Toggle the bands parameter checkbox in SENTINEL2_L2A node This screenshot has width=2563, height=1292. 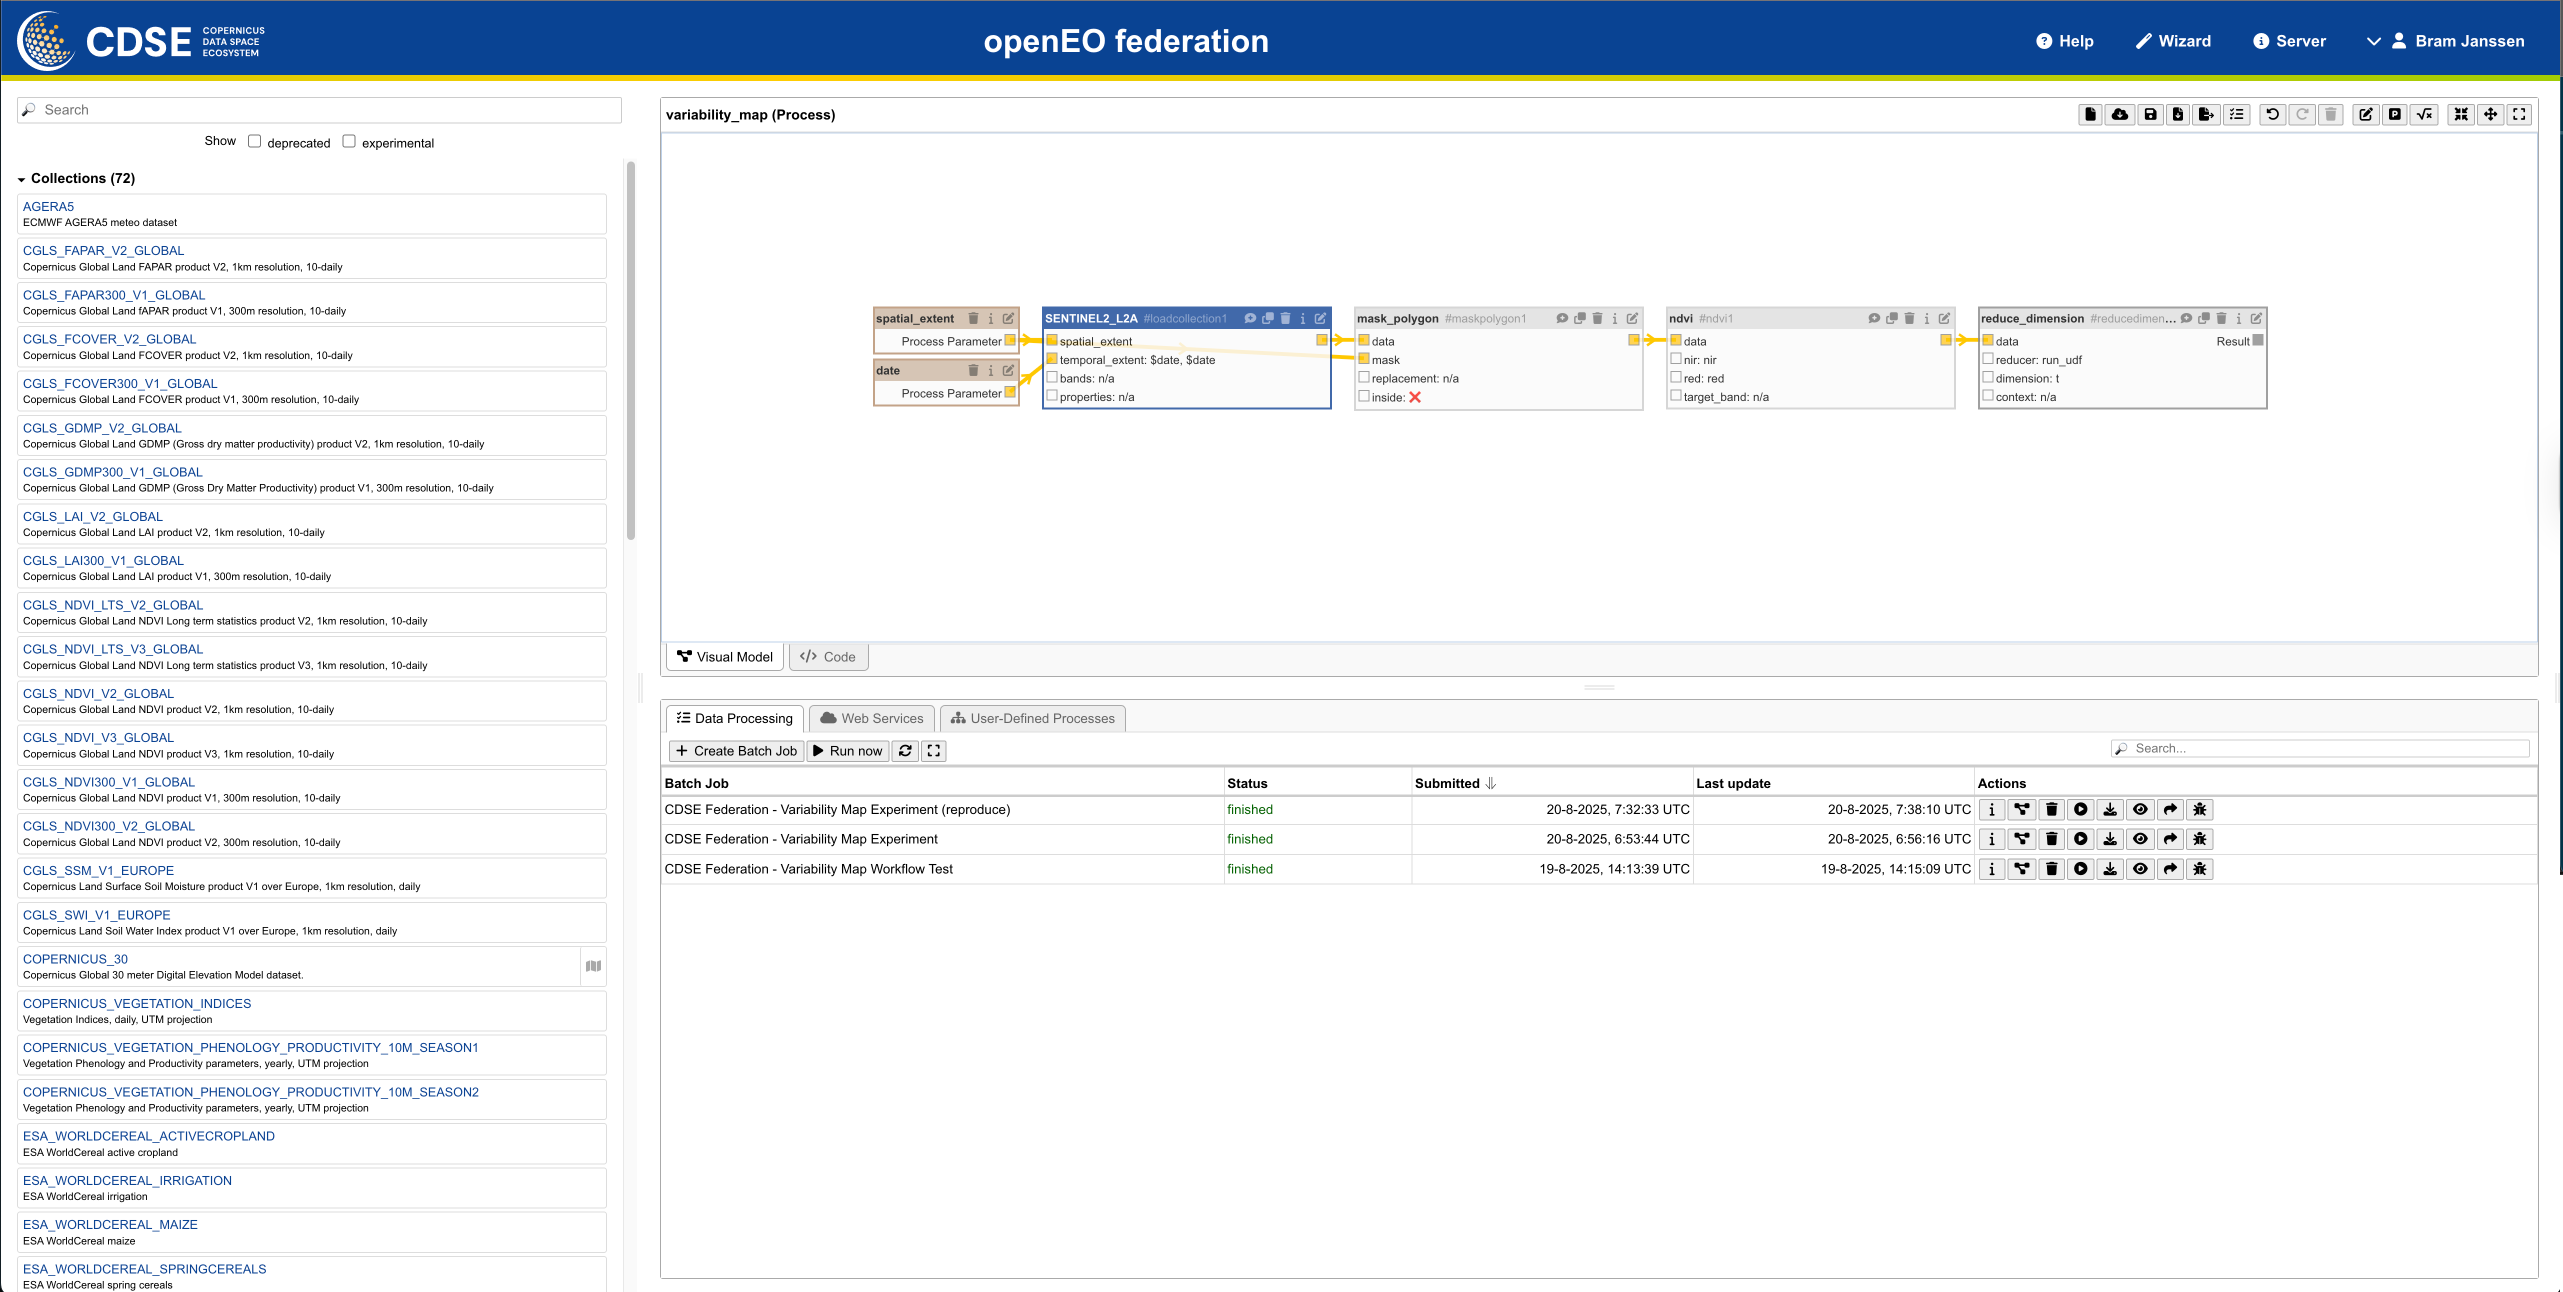(x=1052, y=378)
